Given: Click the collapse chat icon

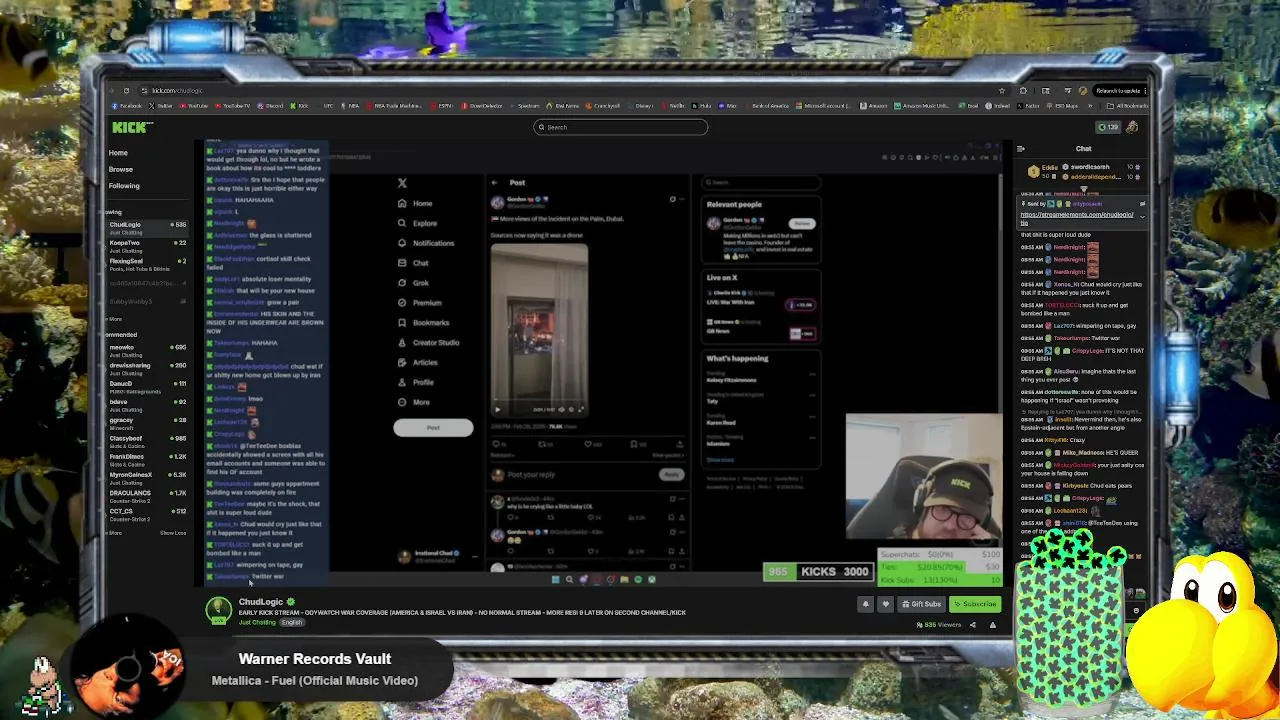Looking at the screenshot, I should (1020, 149).
